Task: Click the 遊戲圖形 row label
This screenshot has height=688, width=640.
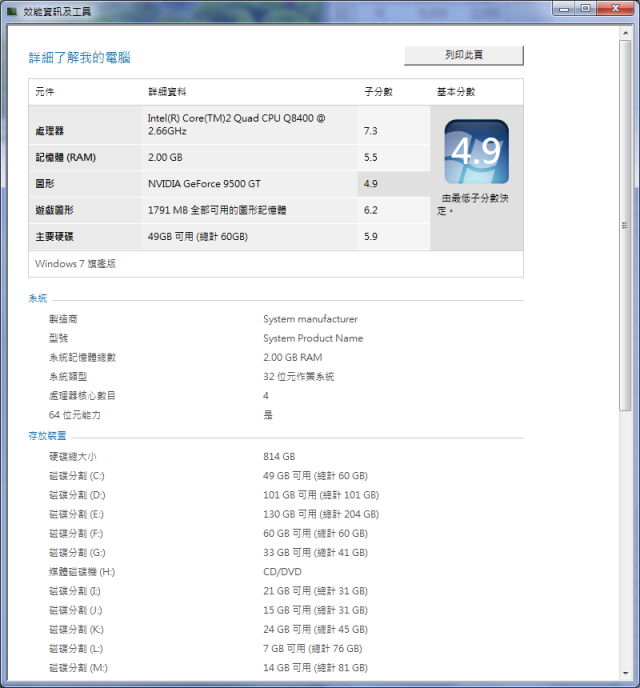Action: click(54, 210)
